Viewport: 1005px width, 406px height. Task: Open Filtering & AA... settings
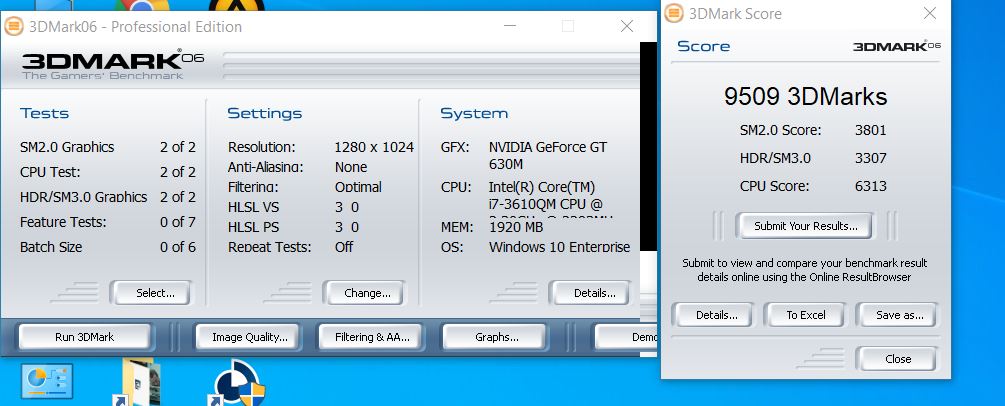[x=372, y=337]
